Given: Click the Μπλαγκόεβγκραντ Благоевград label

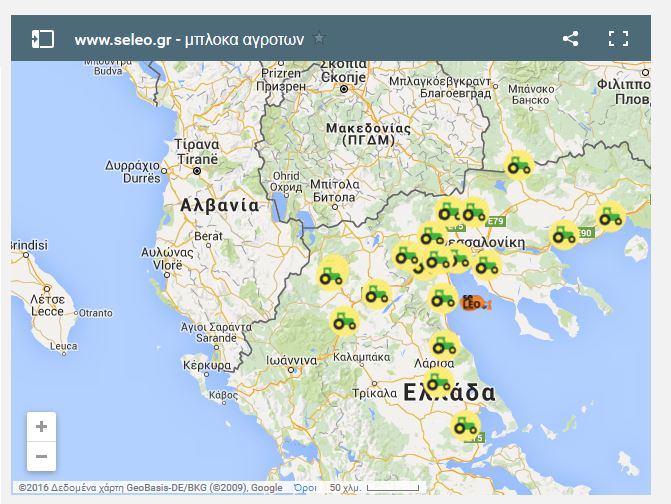Looking at the screenshot, I should [x=440, y=87].
